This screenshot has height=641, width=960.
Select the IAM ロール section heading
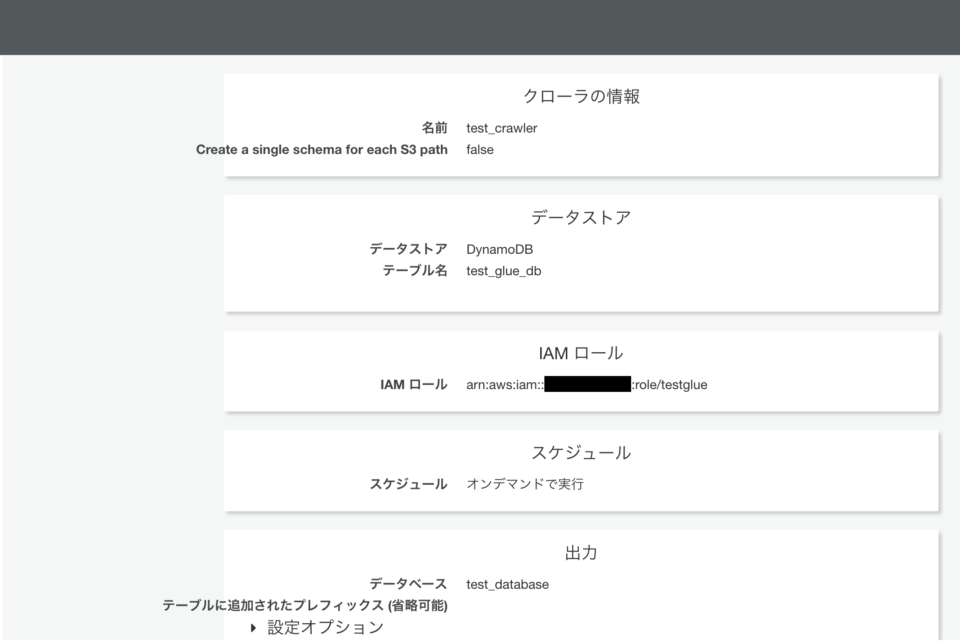click(582, 352)
